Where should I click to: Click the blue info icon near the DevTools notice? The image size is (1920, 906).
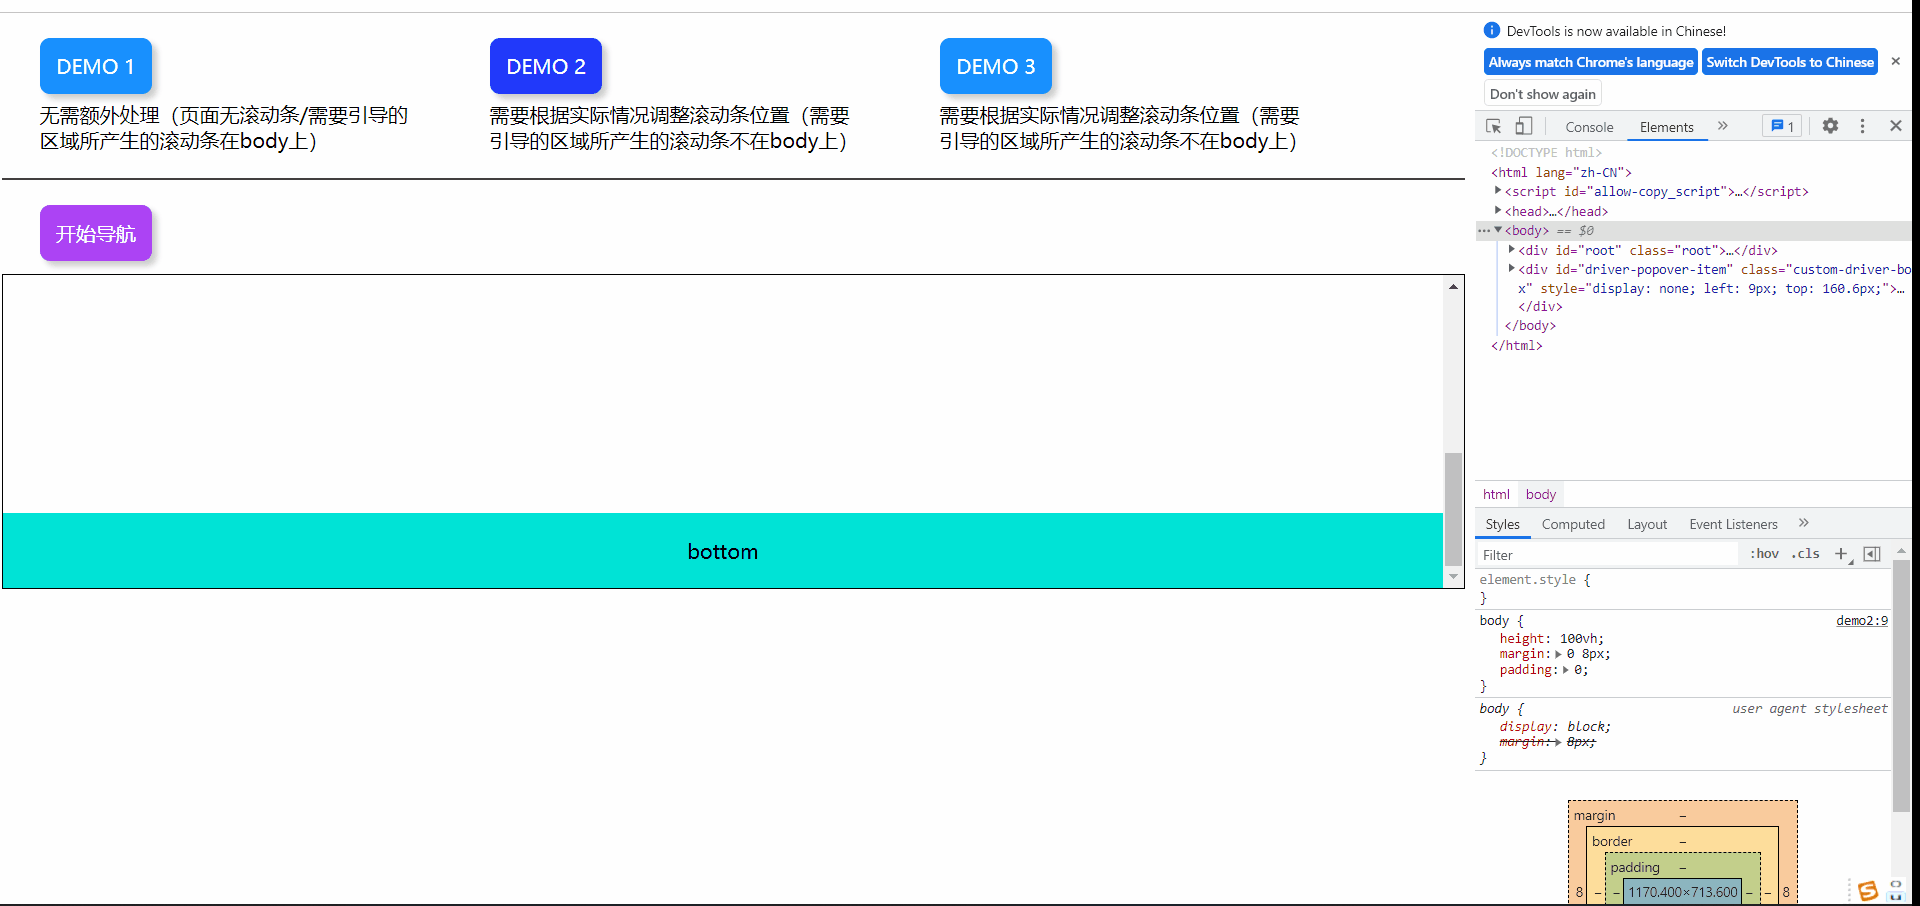[x=1491, y=30]
